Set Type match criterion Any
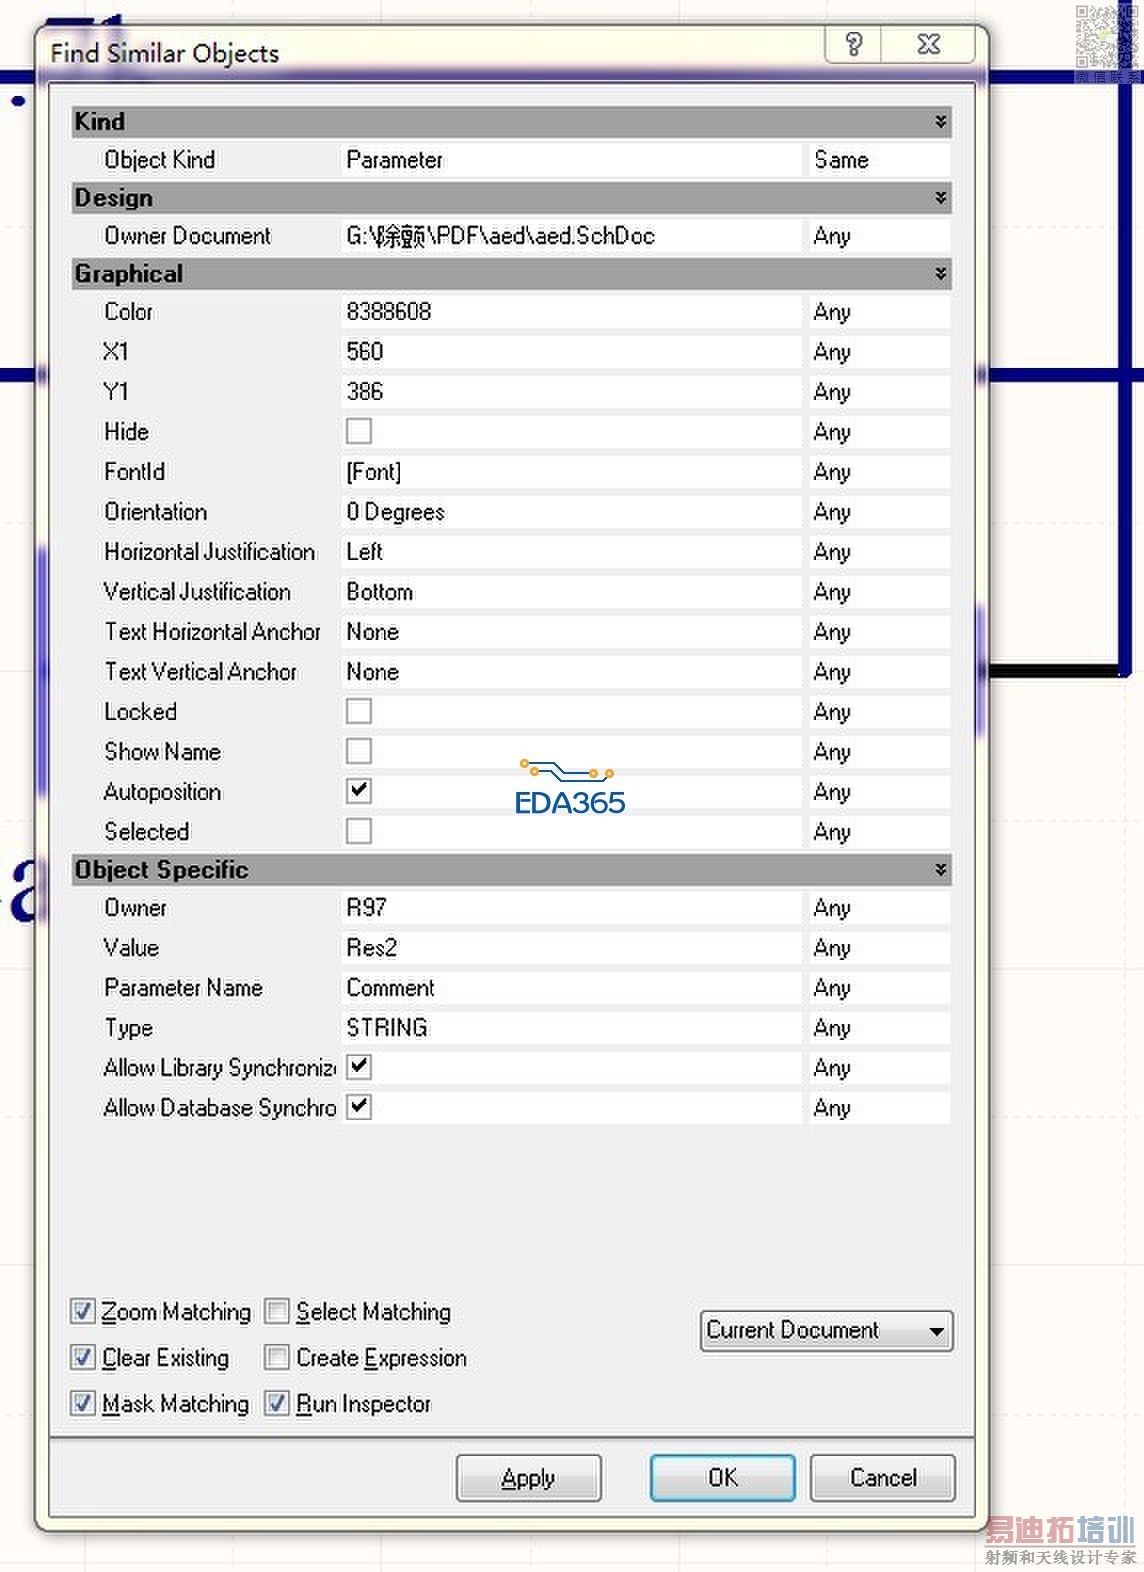Viewport: 1144px width, 1572px height. pyautogui.click(x=878, y=1028)
